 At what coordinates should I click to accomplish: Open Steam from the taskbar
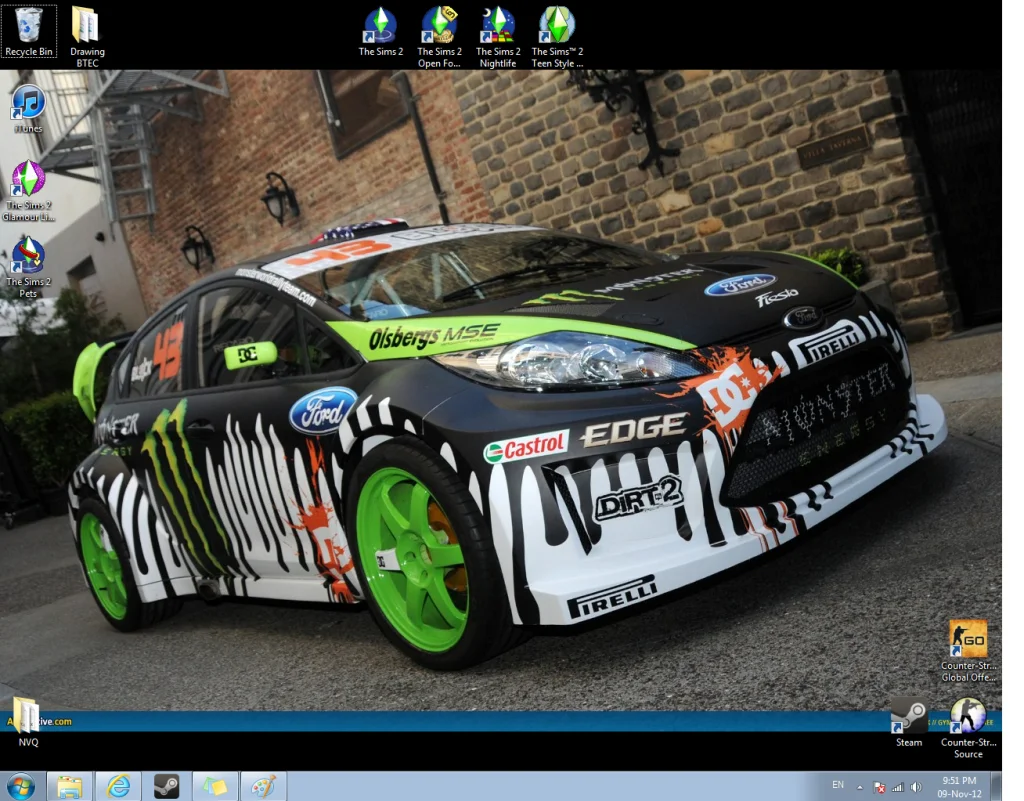(167, 787)
